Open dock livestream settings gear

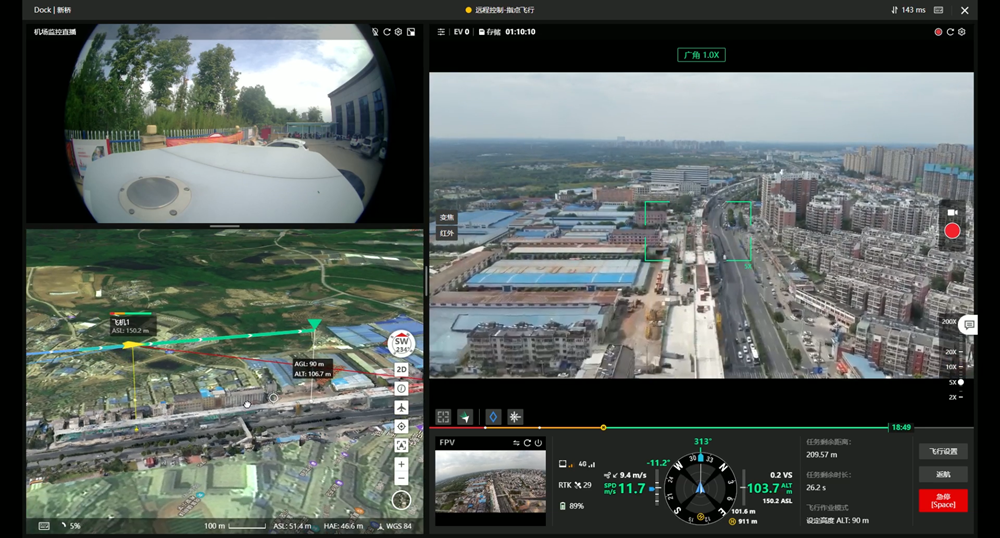[398, 32]
